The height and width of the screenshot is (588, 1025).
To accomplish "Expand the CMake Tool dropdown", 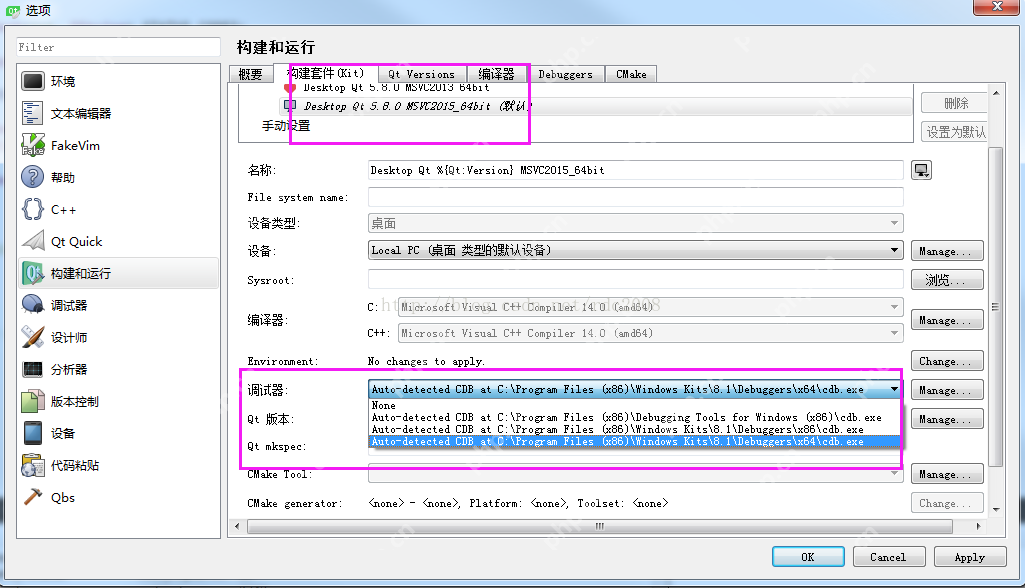I will pyautogui.click(x=635, y=474).
